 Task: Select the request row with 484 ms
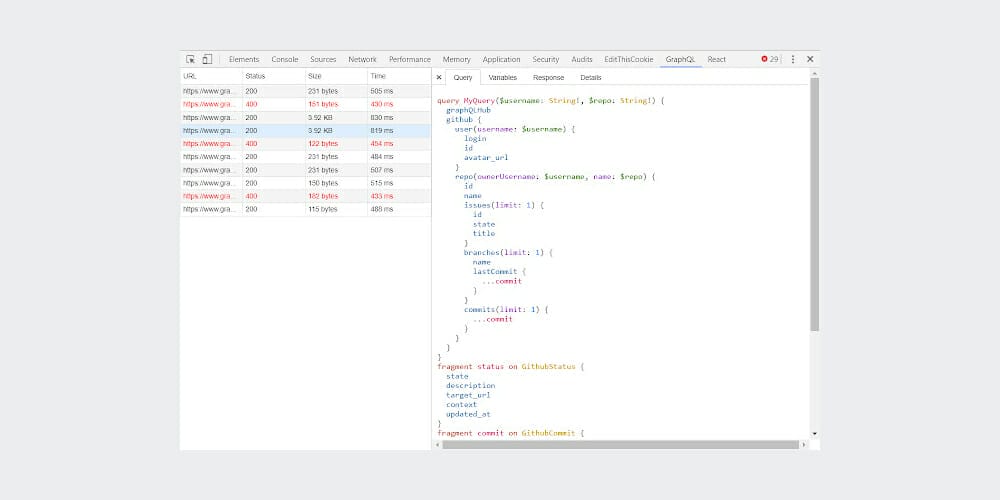point(305,157)
